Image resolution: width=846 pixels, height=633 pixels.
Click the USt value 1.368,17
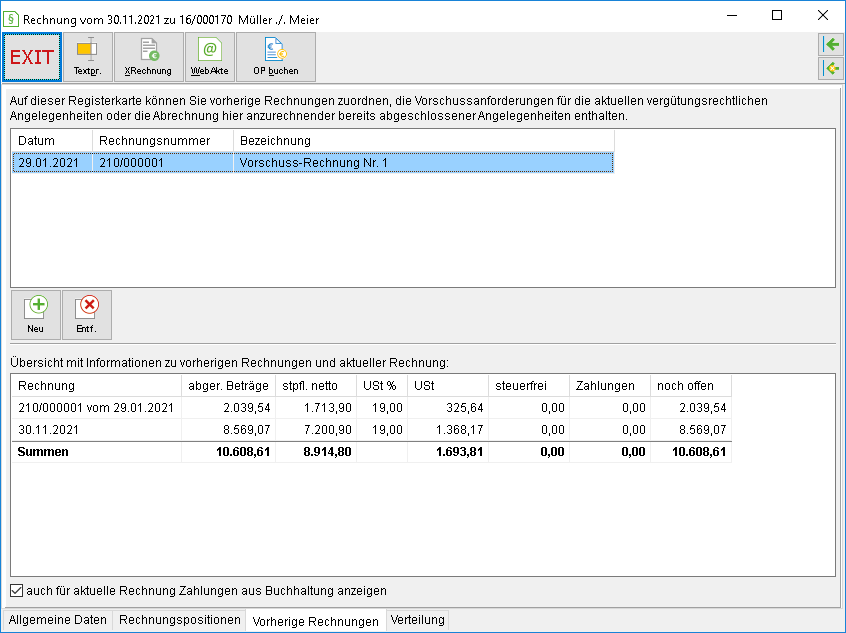pos(460,430)
